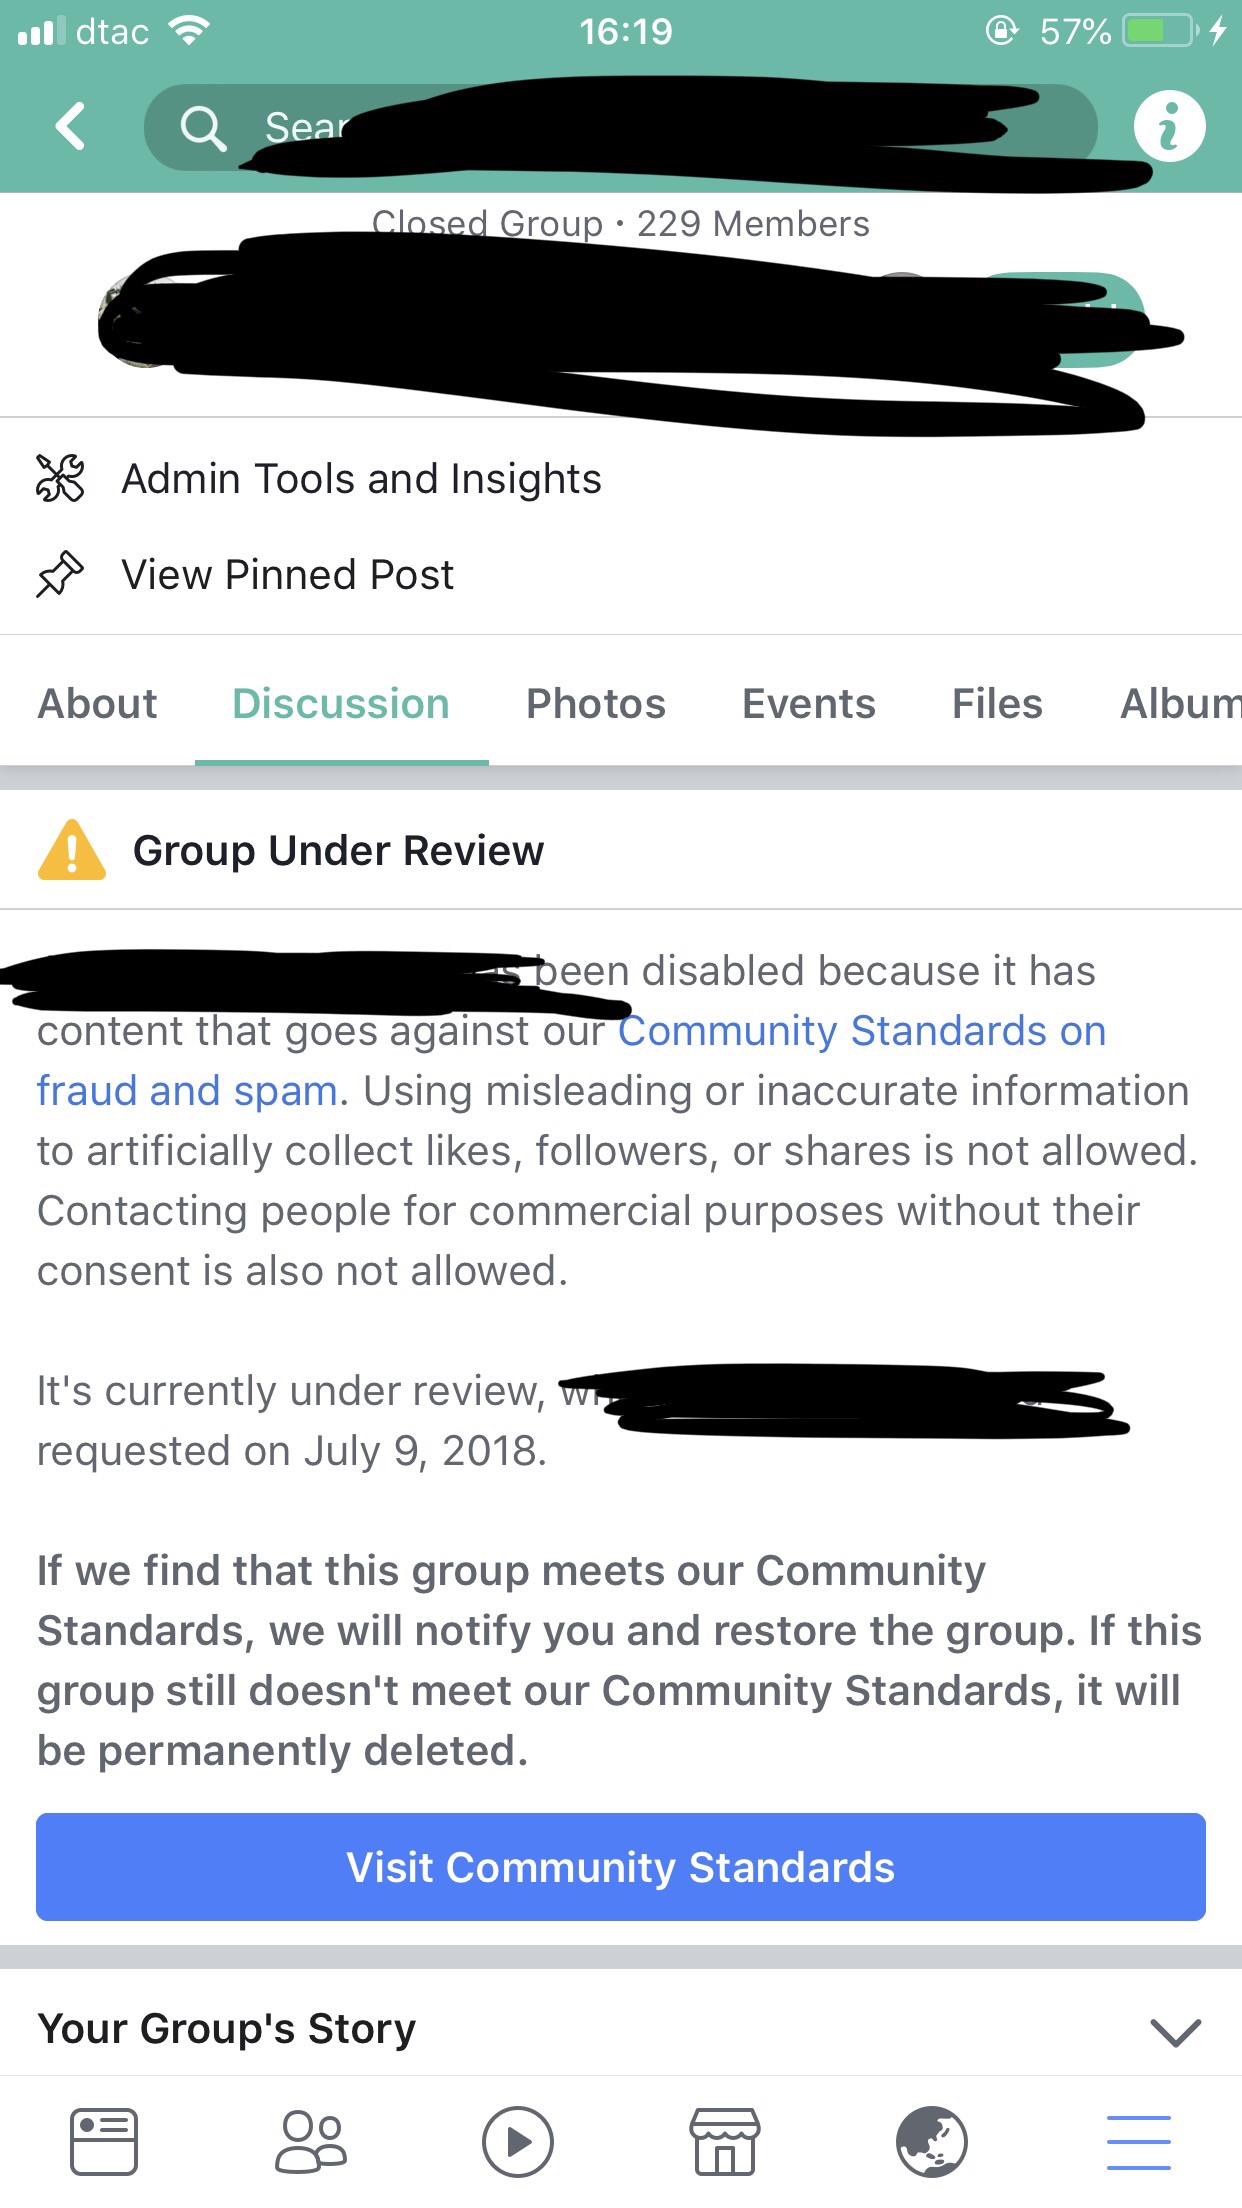Image resolution: width=1242 pixels, height=2208 pixels.
Task: Open Watch video icon
Action: pos(517,2142)
